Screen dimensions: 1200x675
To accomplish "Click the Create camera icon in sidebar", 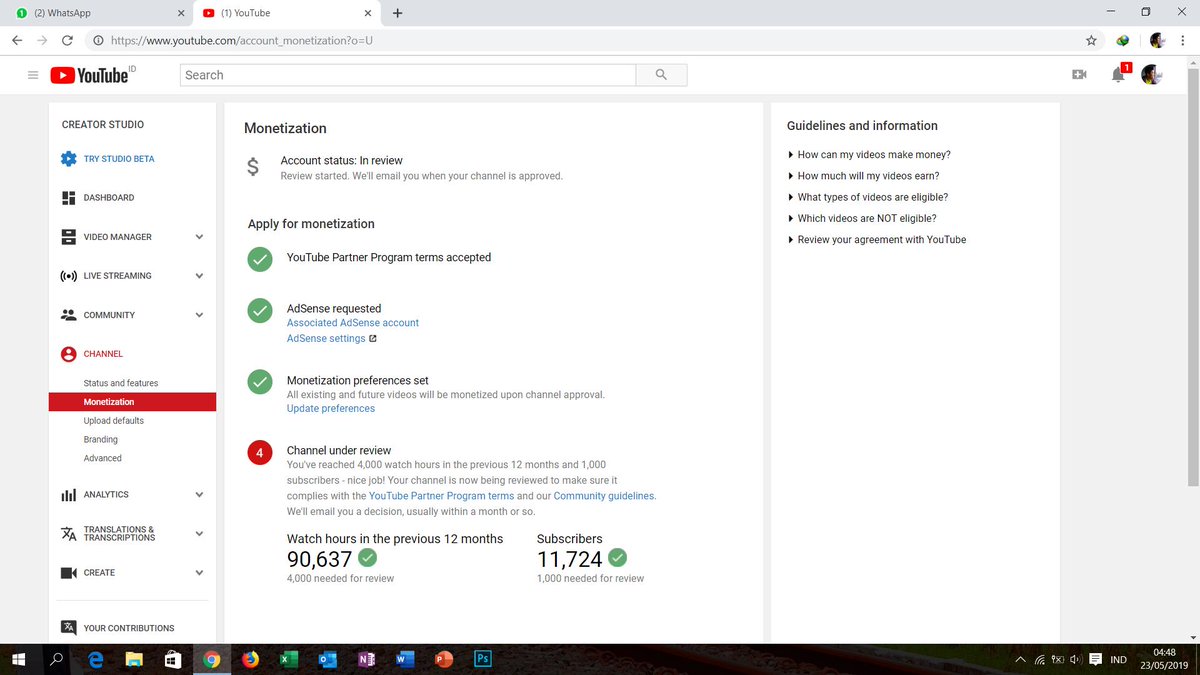I will (x=68, y=573).
